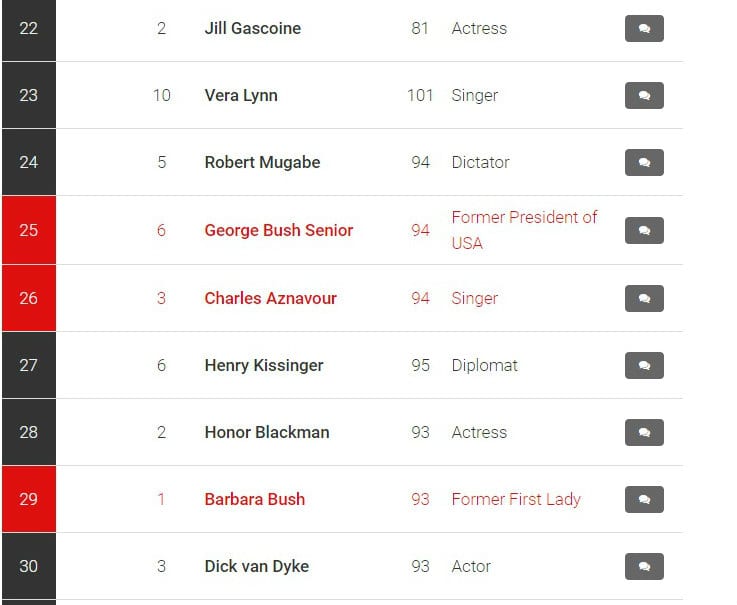Click Henry Kissinger name
737x605 pixels.
[264, 365]
